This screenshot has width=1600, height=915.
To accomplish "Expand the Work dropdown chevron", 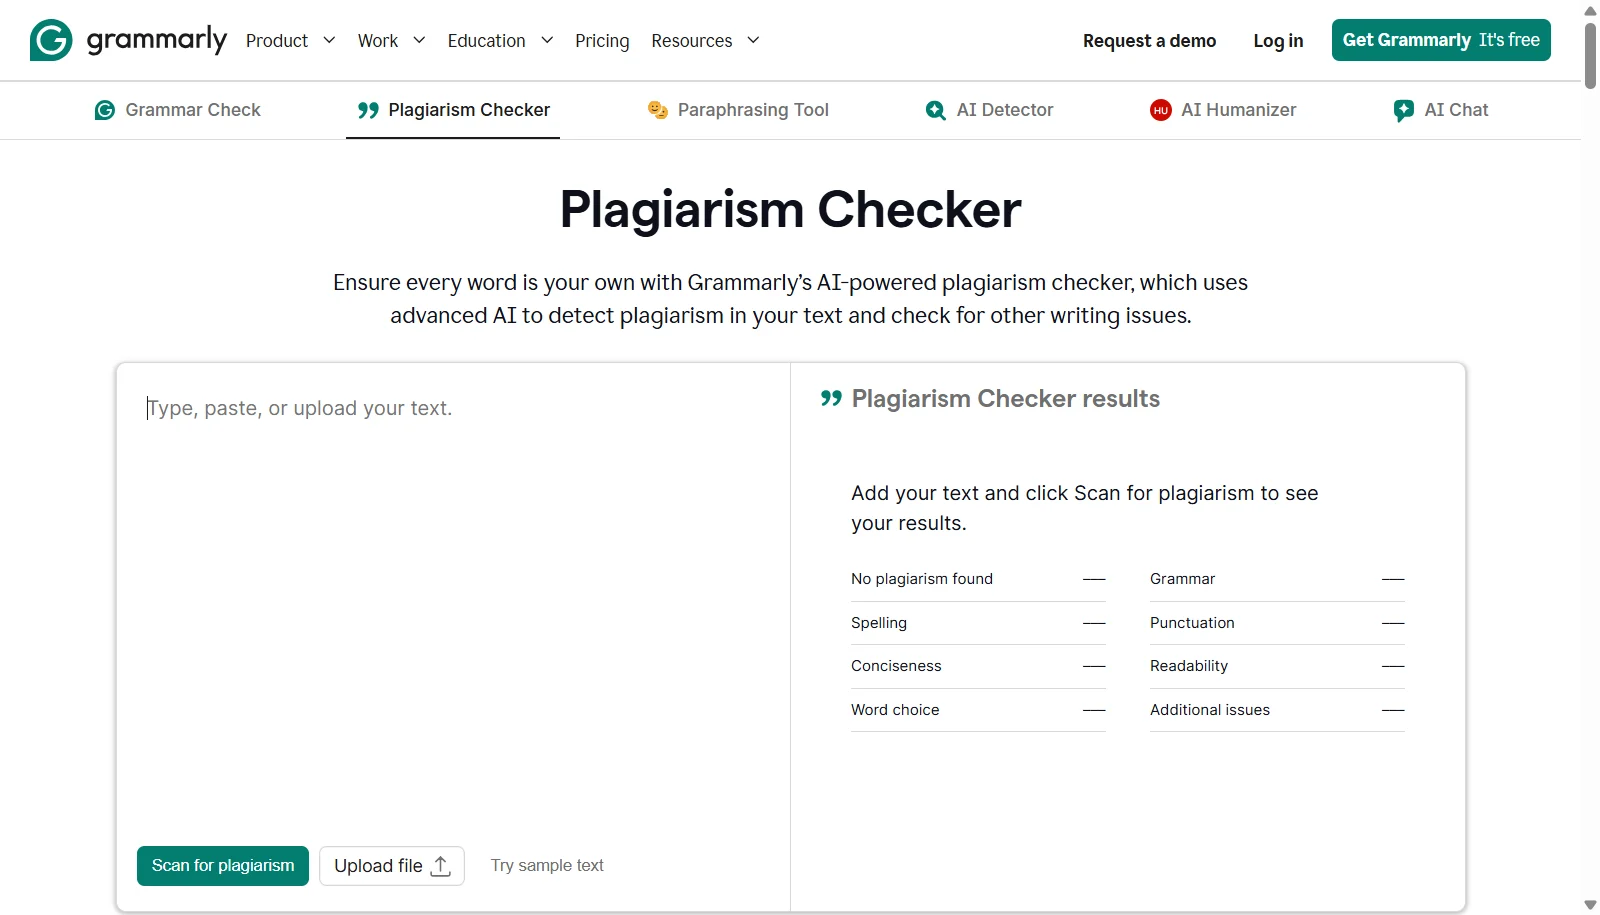I will coord(419,40).
